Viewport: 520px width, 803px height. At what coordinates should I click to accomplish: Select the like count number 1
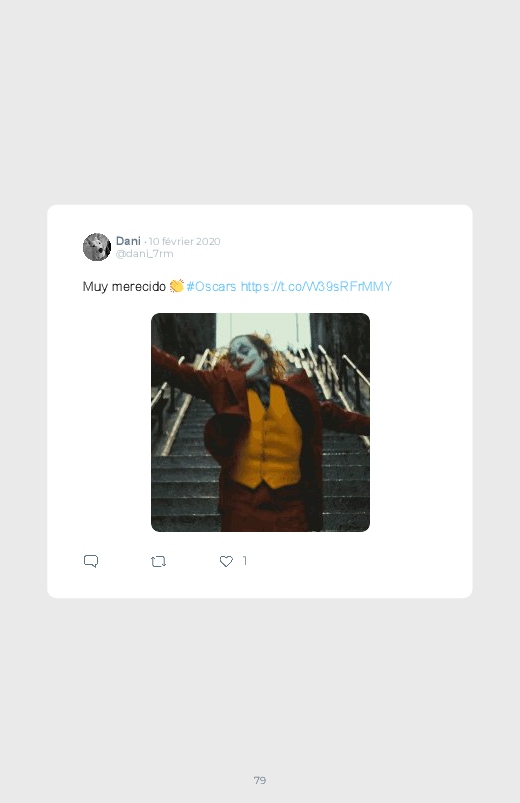245,561
